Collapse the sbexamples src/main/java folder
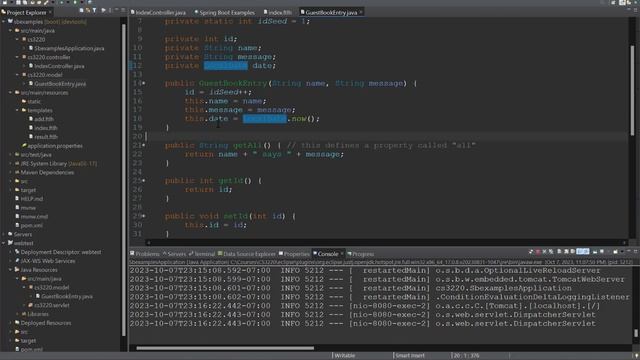Image resolution: width=640 pixels, height=360 pixels. tap(11, 31)
